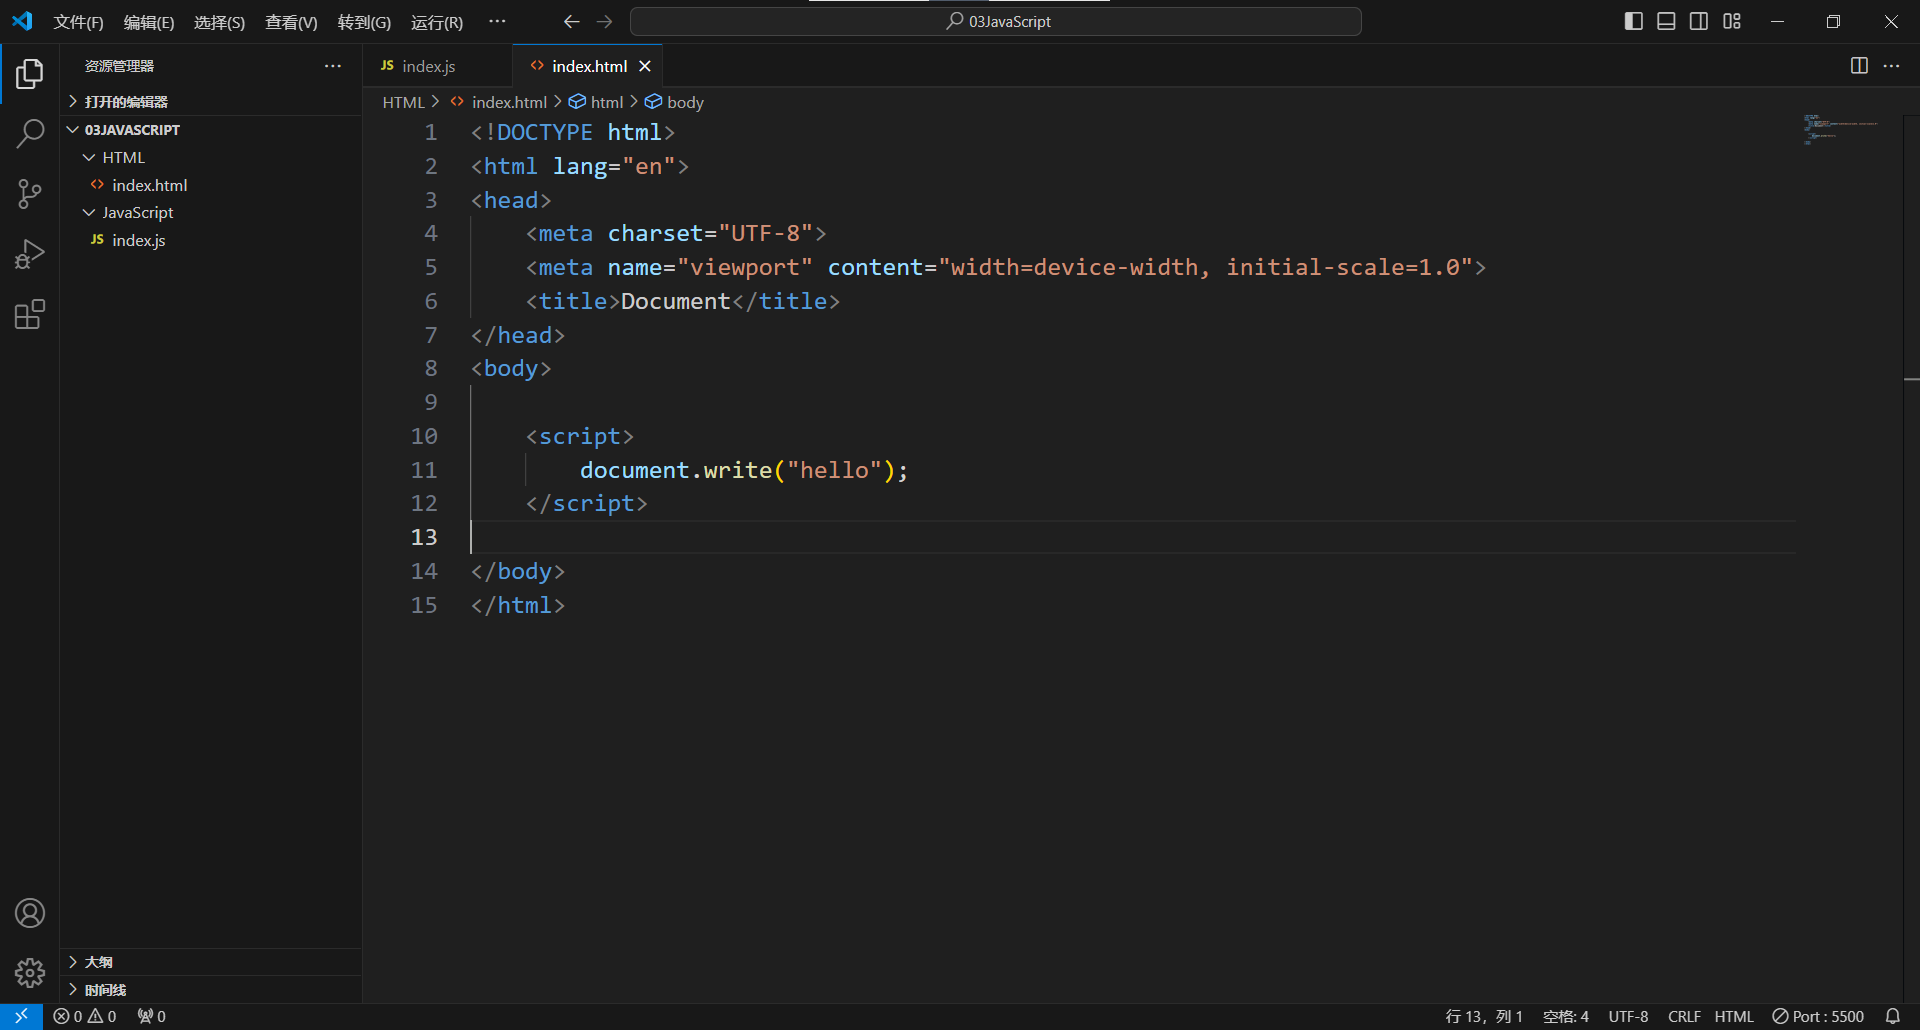Open index.js file in explorer tree

[211, 240]
